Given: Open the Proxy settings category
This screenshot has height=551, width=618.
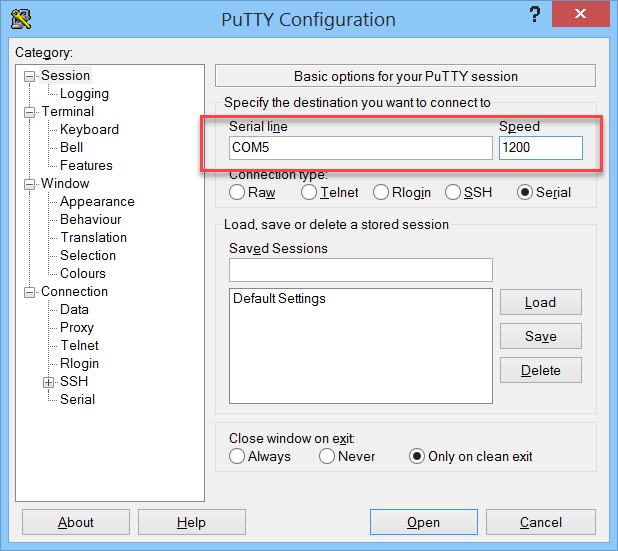Looking at the screenshot, I should tap(76, 328).
